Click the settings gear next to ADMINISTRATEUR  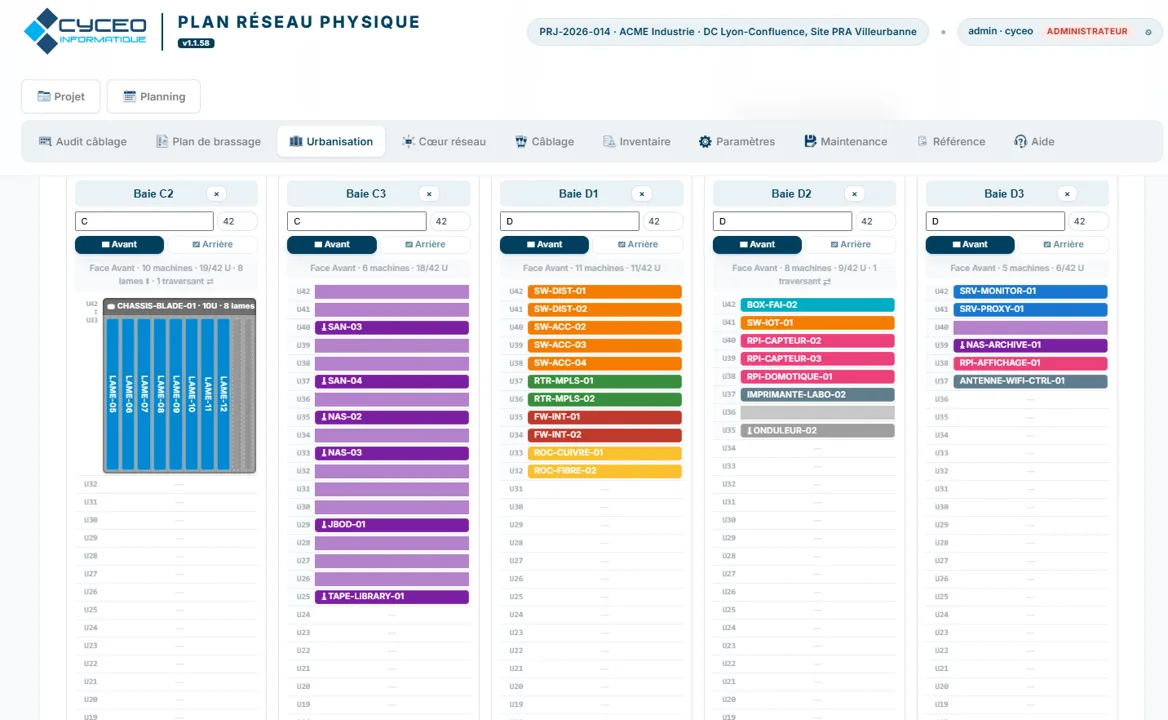pyautogui.click(x=1148, y=32)
